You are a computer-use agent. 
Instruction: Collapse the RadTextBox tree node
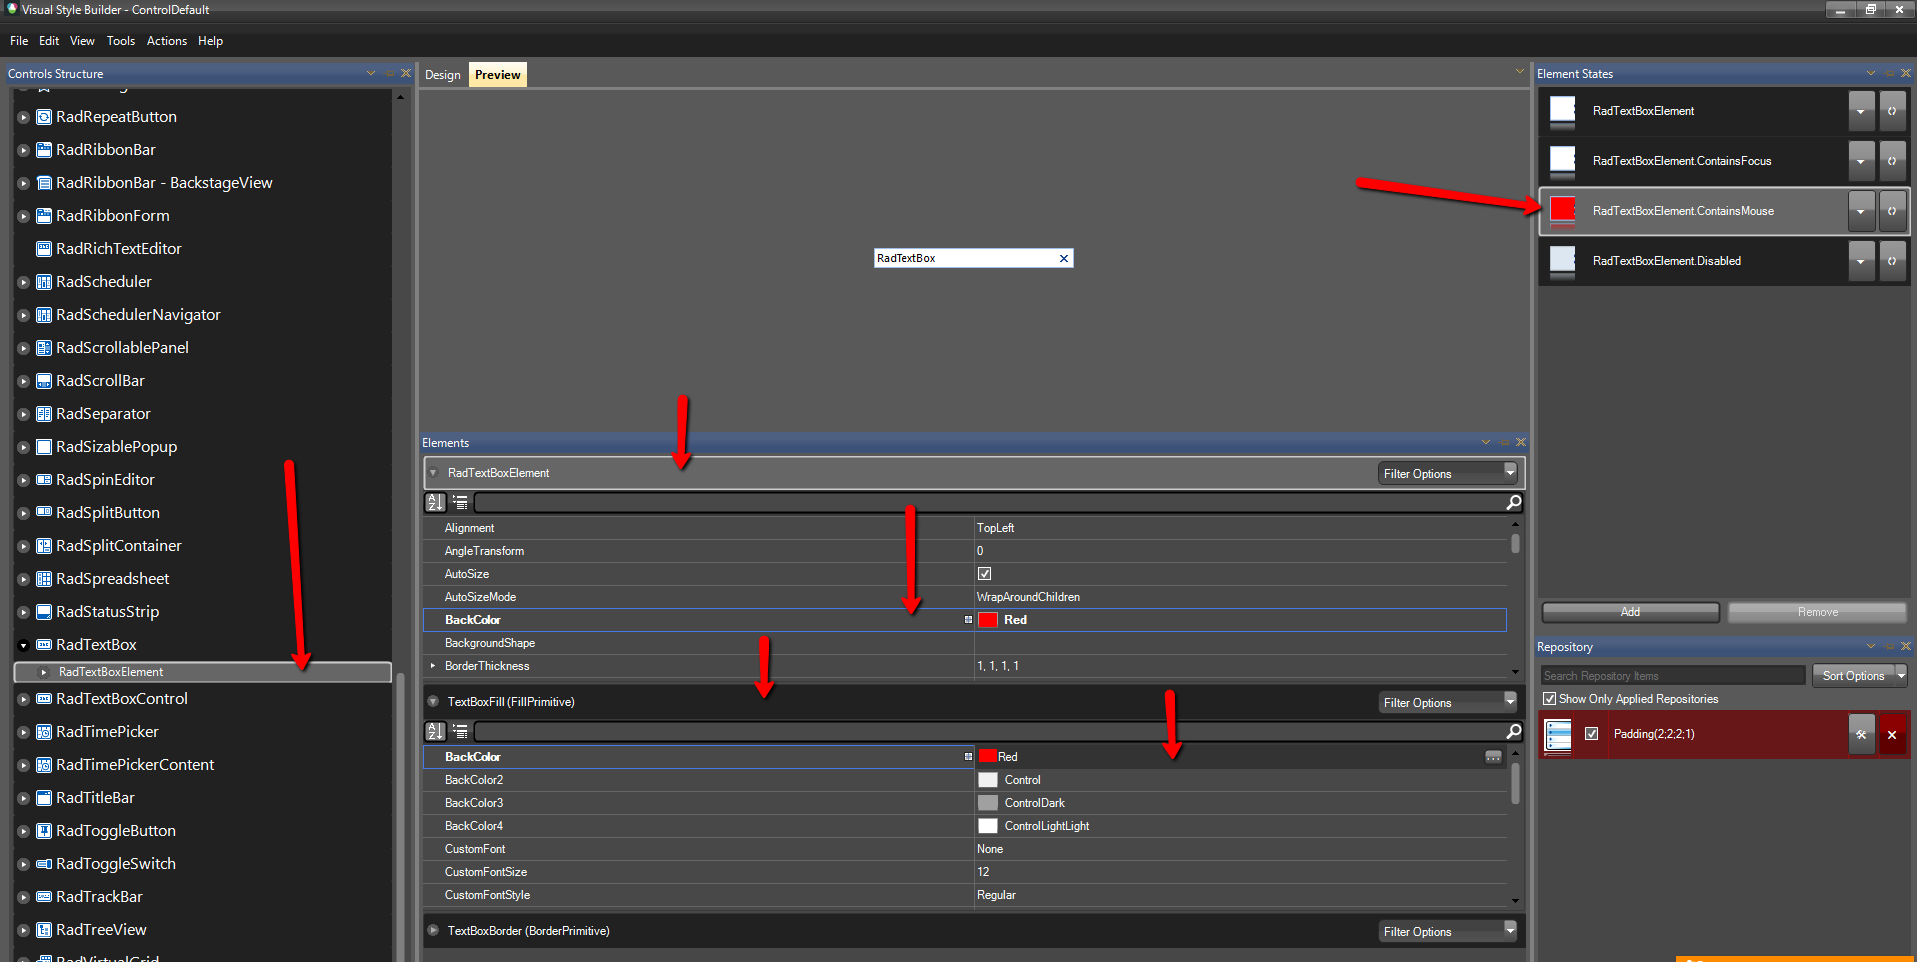pos(23,645)
